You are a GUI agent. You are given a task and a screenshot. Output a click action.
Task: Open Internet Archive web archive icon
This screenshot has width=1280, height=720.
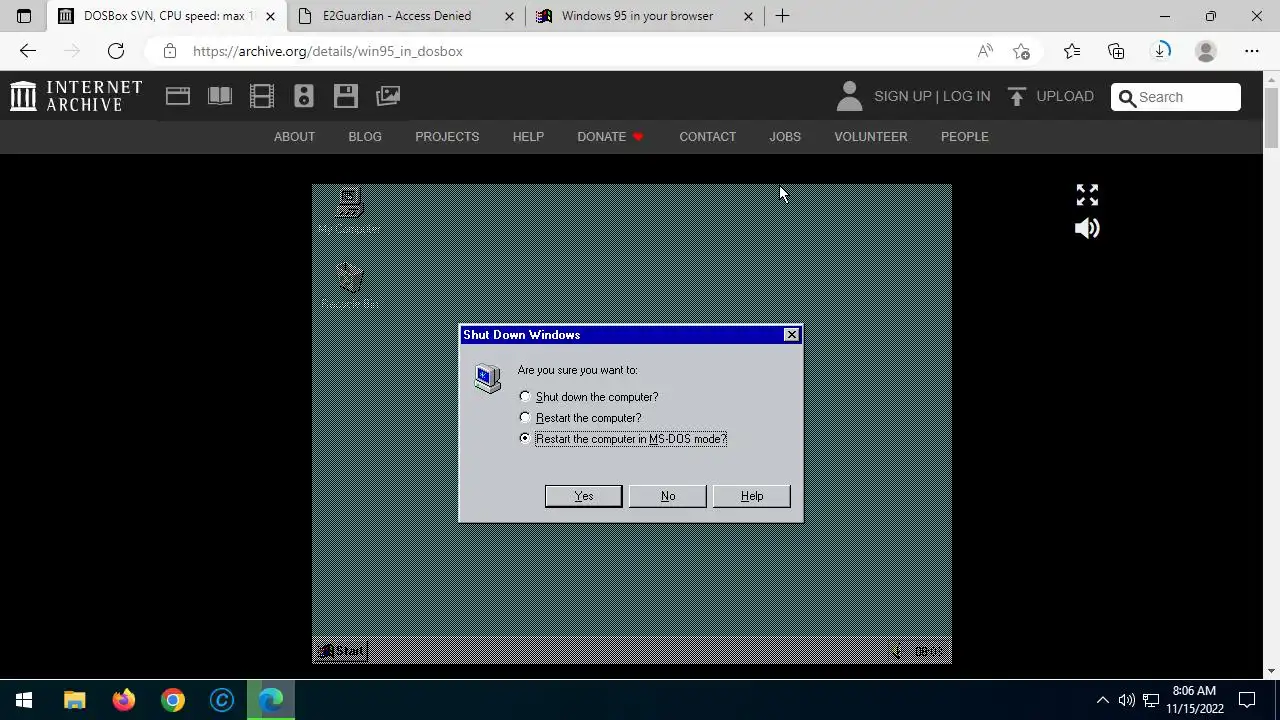(178, 96)
